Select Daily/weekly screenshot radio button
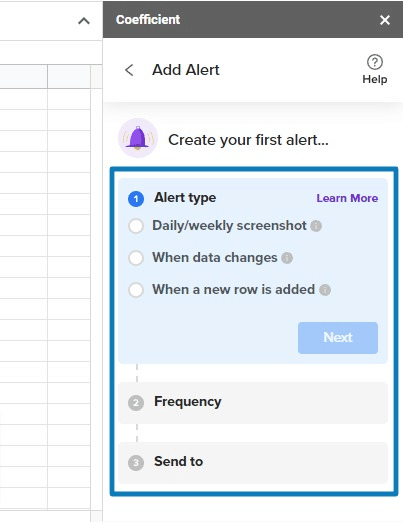Screen dimensions: 403x522 click(x=136, y=226)
